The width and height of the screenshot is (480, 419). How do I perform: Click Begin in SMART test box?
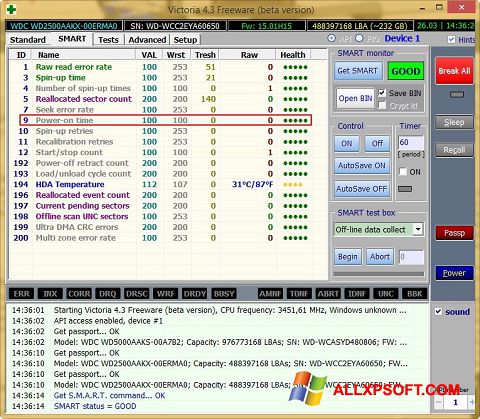point(348,257)
